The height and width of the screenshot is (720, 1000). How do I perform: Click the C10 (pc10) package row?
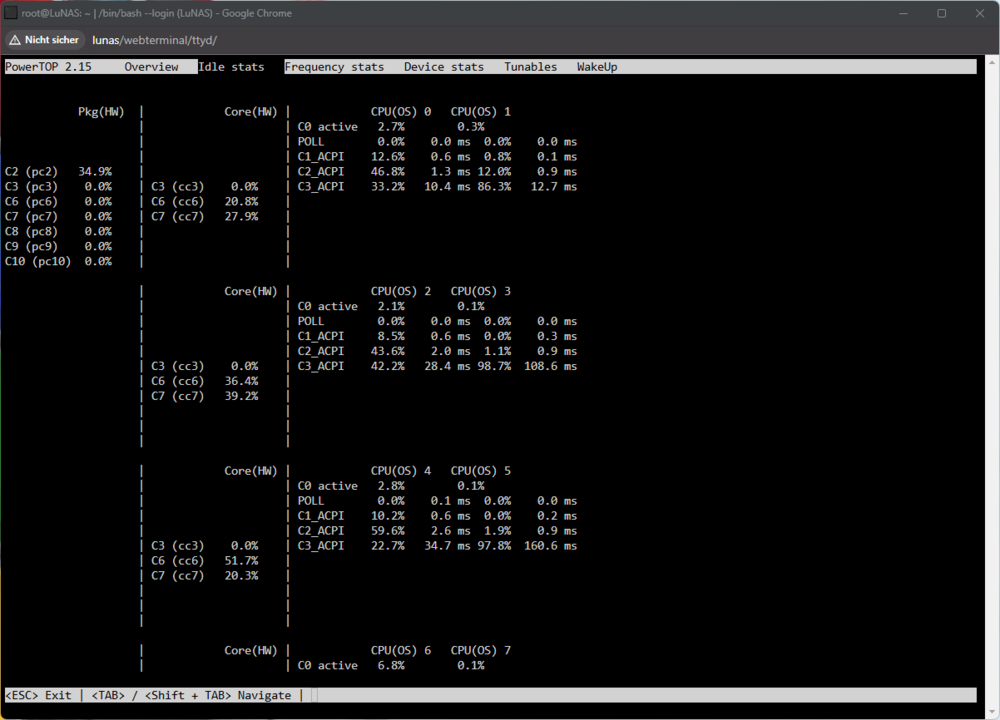click(59, 261)
